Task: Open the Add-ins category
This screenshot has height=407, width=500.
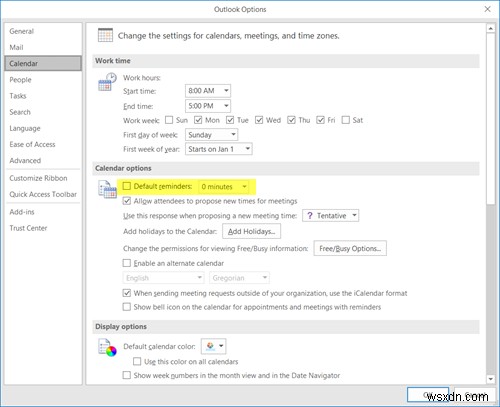Action: click(43, 212)
